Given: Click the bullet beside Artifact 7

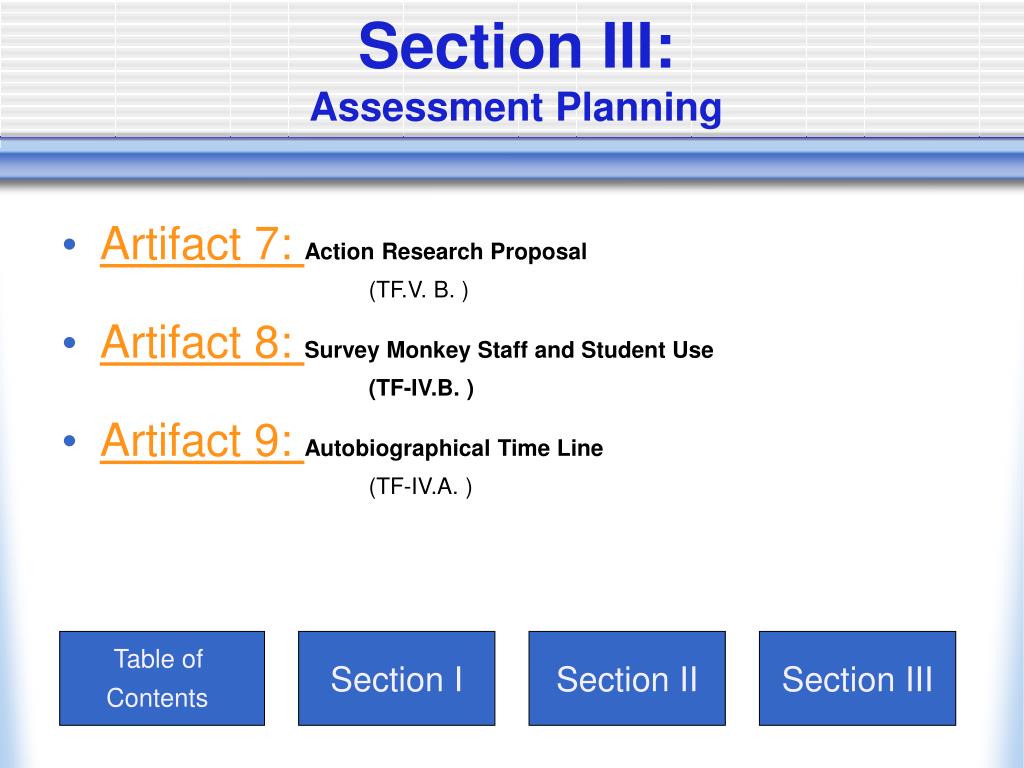Looking at the screenshot, I should [70, 245].
